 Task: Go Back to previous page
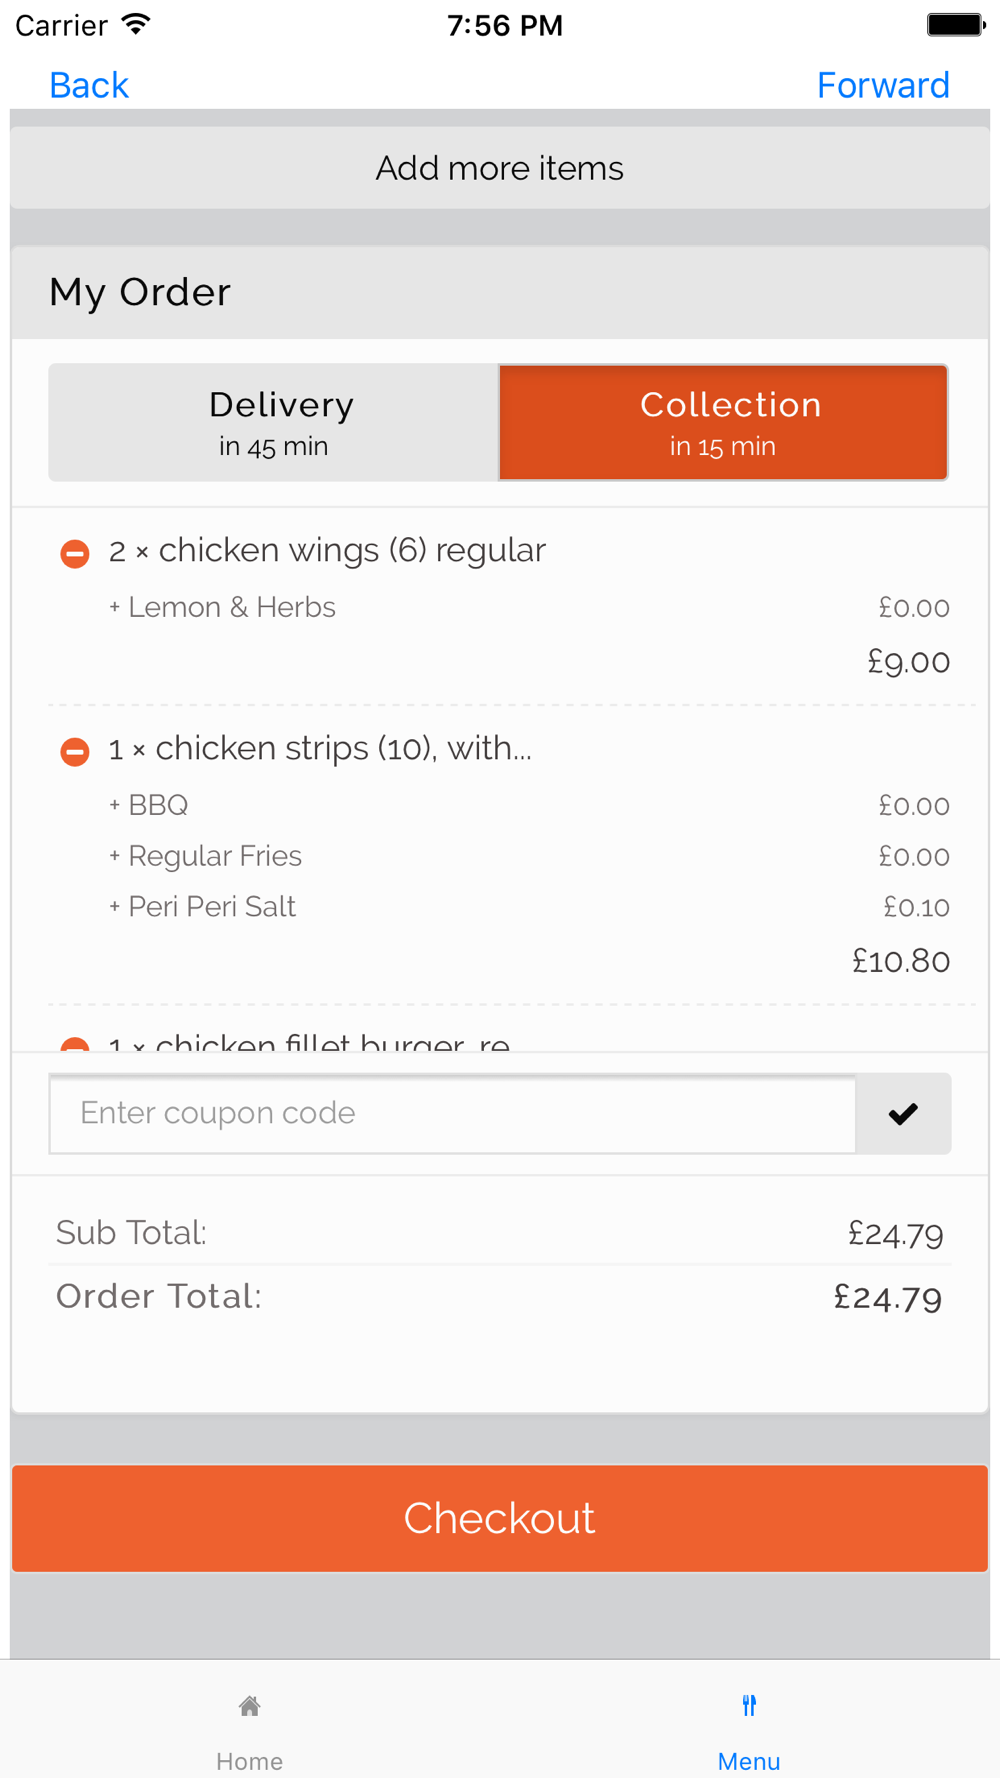[x=89, y=85]
